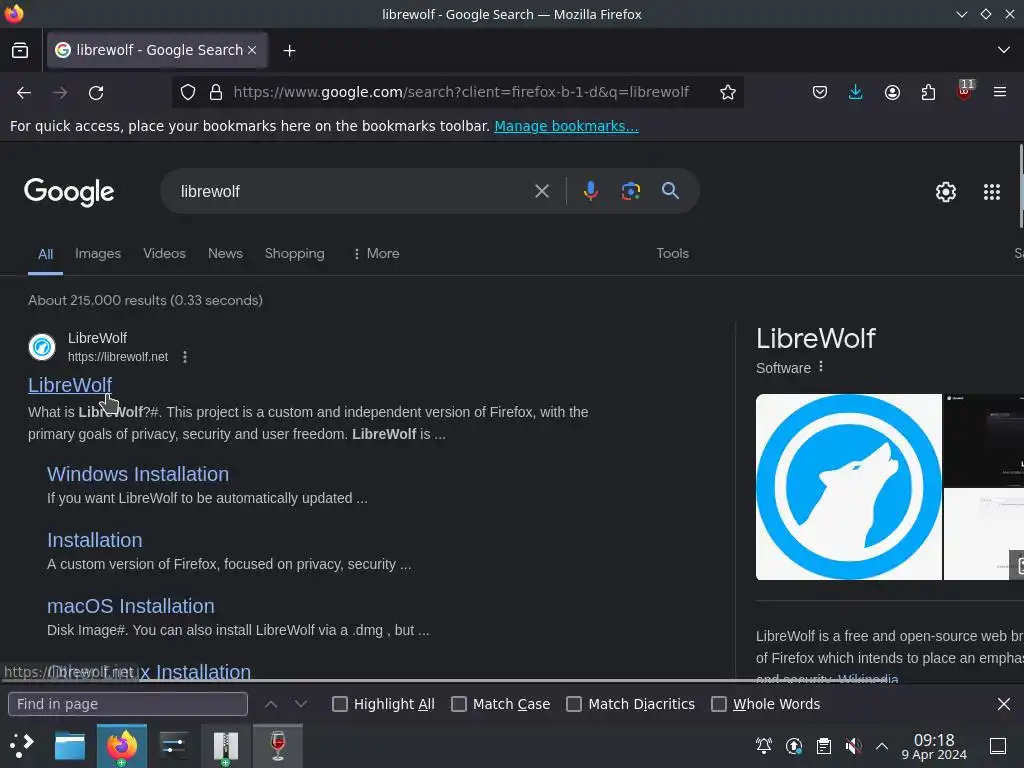Open uBlock Origin extension icon
1024x768 pixels.
965,91
